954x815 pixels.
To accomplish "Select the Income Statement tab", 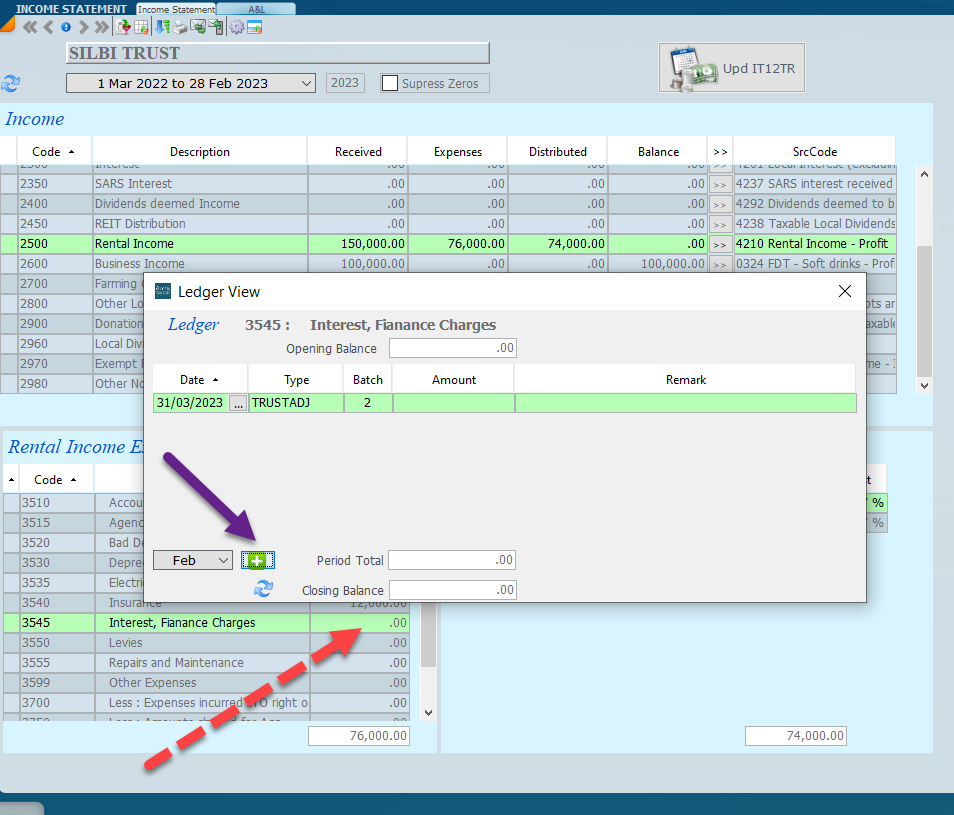I will (176, 9).
